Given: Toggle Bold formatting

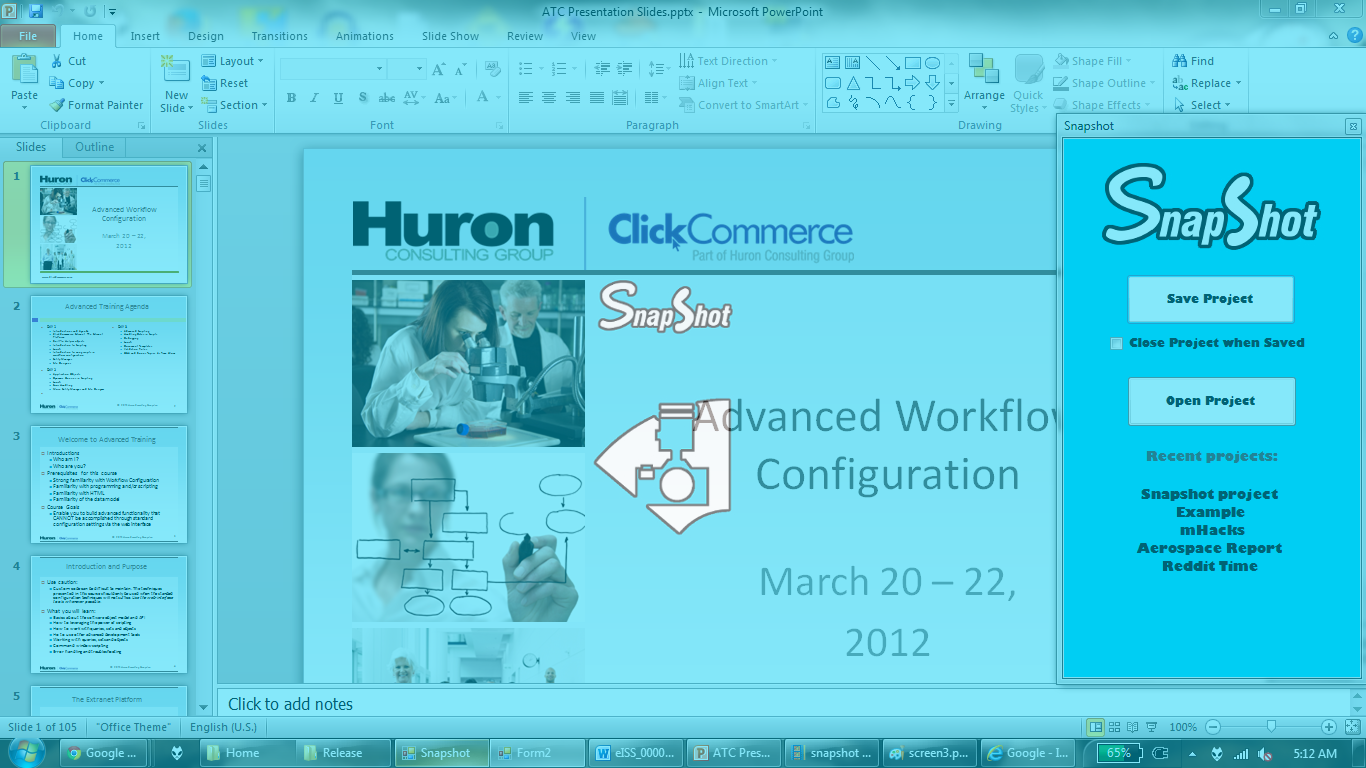Looking at the screenshot, I should [291, 98].
